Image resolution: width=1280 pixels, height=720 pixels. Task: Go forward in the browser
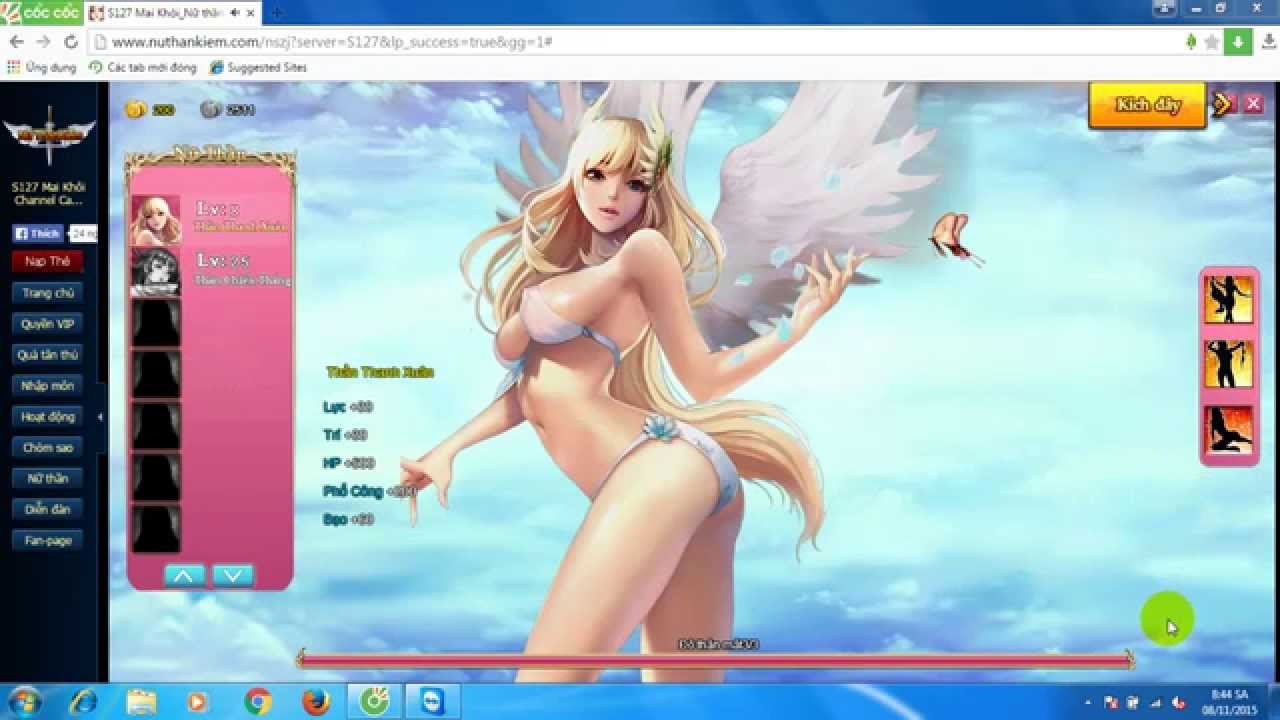(x=43, y=42)
